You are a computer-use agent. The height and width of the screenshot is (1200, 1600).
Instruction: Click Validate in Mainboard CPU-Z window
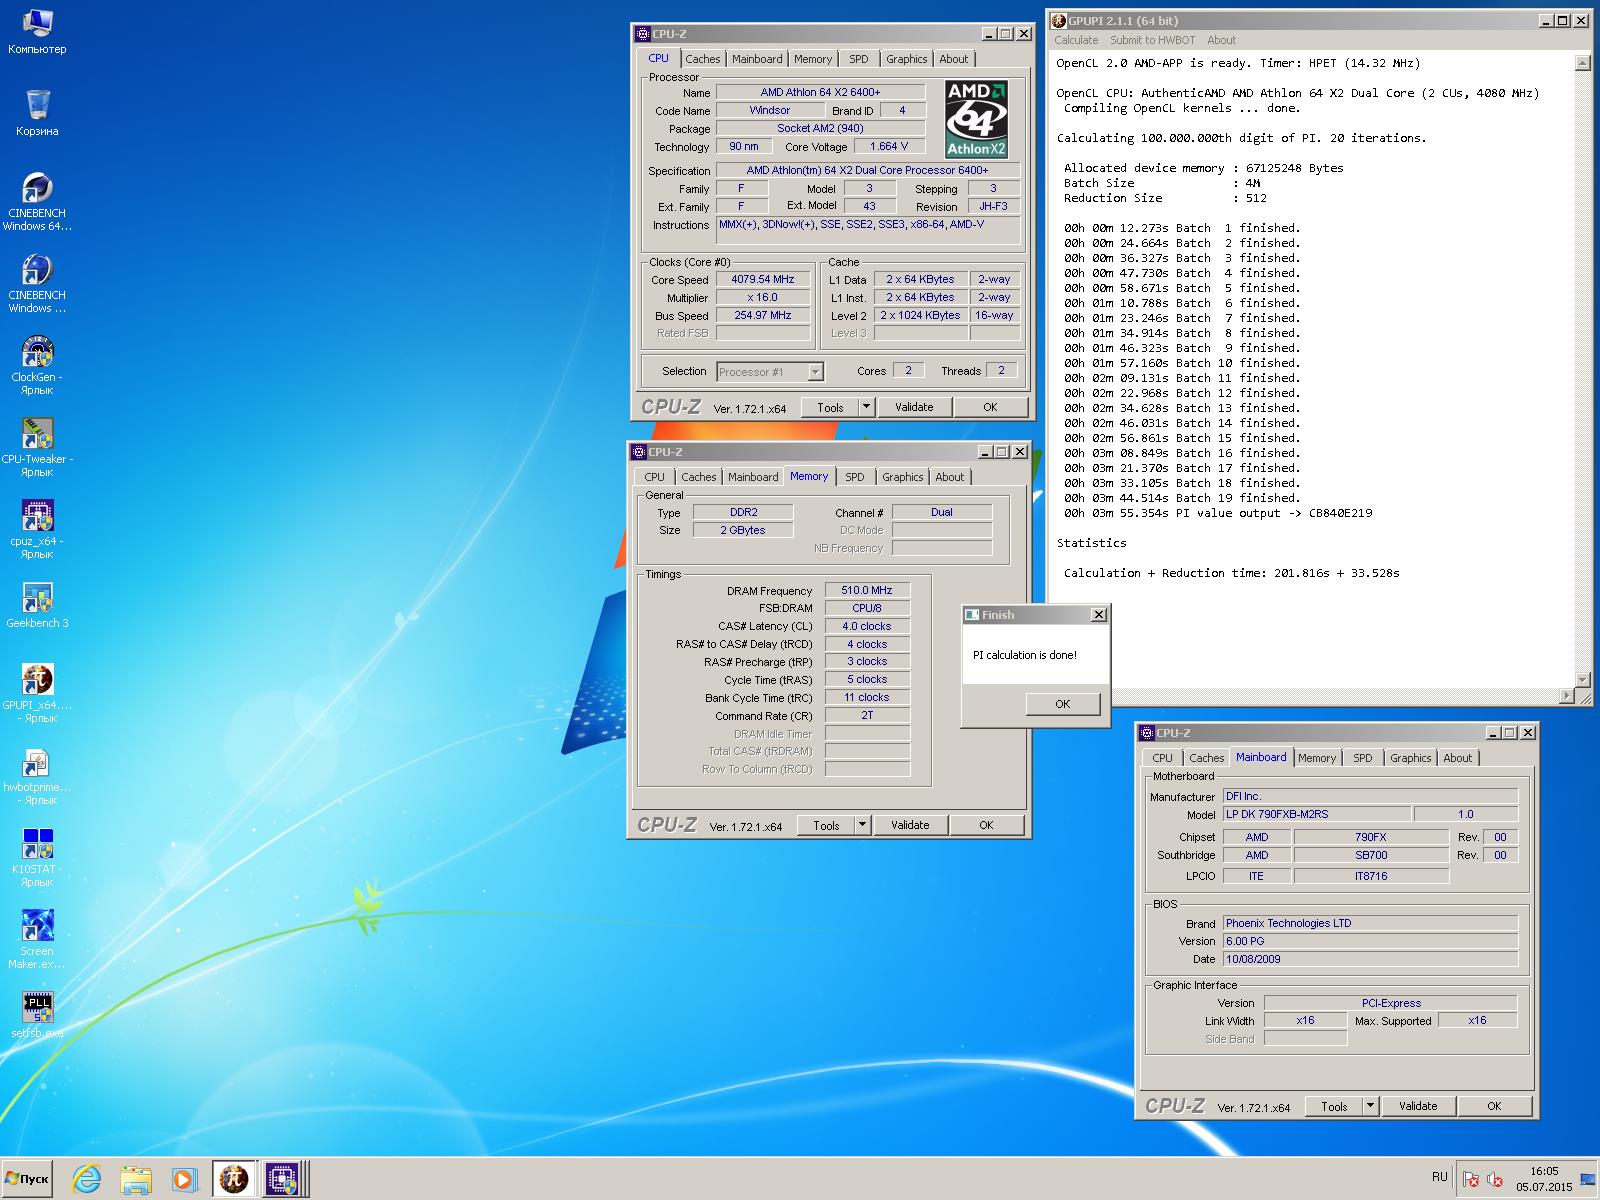point(1418,1106)
